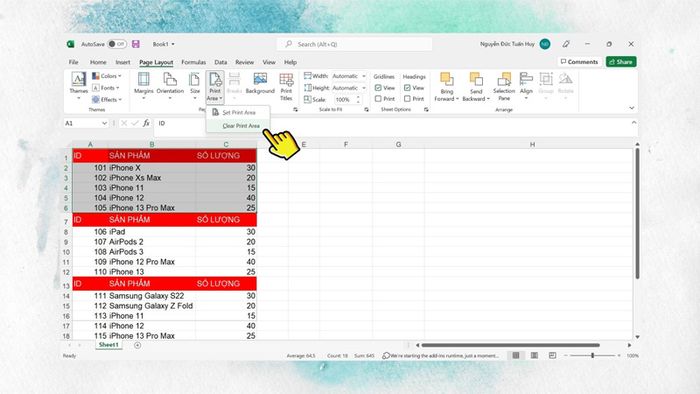Click the save icon in title bar

click(x=136, y=44)
